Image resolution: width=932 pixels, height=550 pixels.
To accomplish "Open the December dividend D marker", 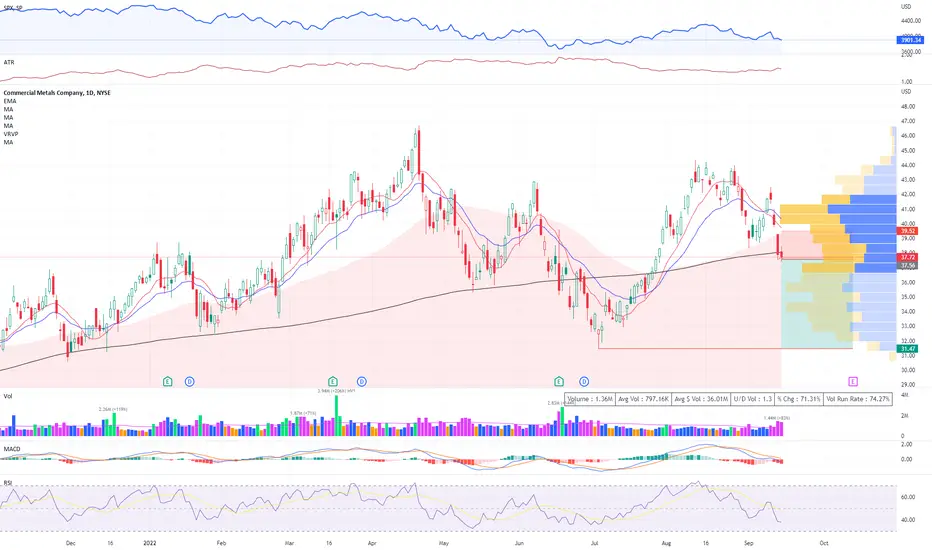I will point(190,381).
